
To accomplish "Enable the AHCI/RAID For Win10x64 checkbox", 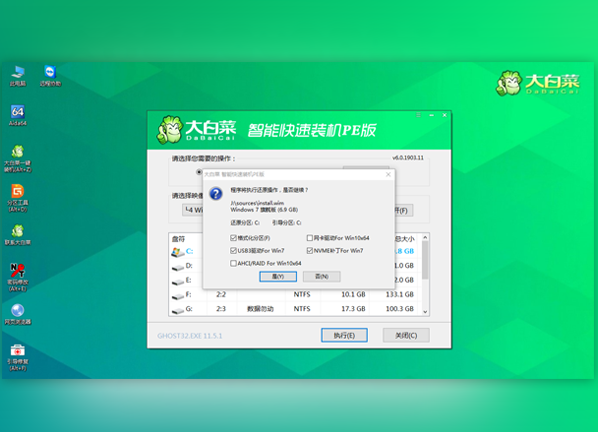I will tap(233, 263).
